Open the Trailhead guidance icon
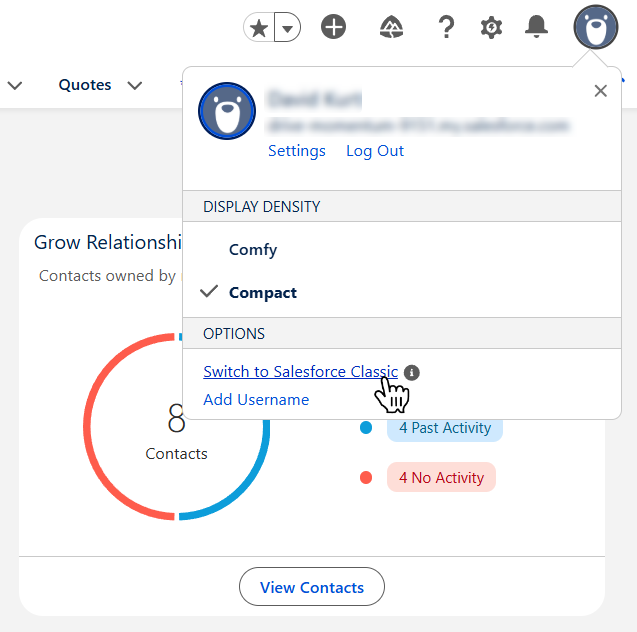The height and width of the screenshot is (632, 637). click(391, 27)
